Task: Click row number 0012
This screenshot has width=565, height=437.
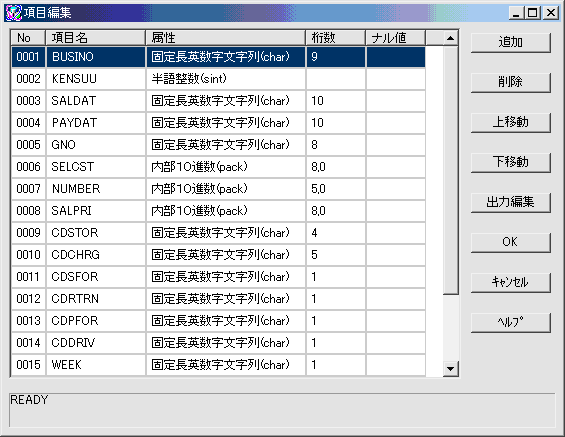Action: (28, 299)
